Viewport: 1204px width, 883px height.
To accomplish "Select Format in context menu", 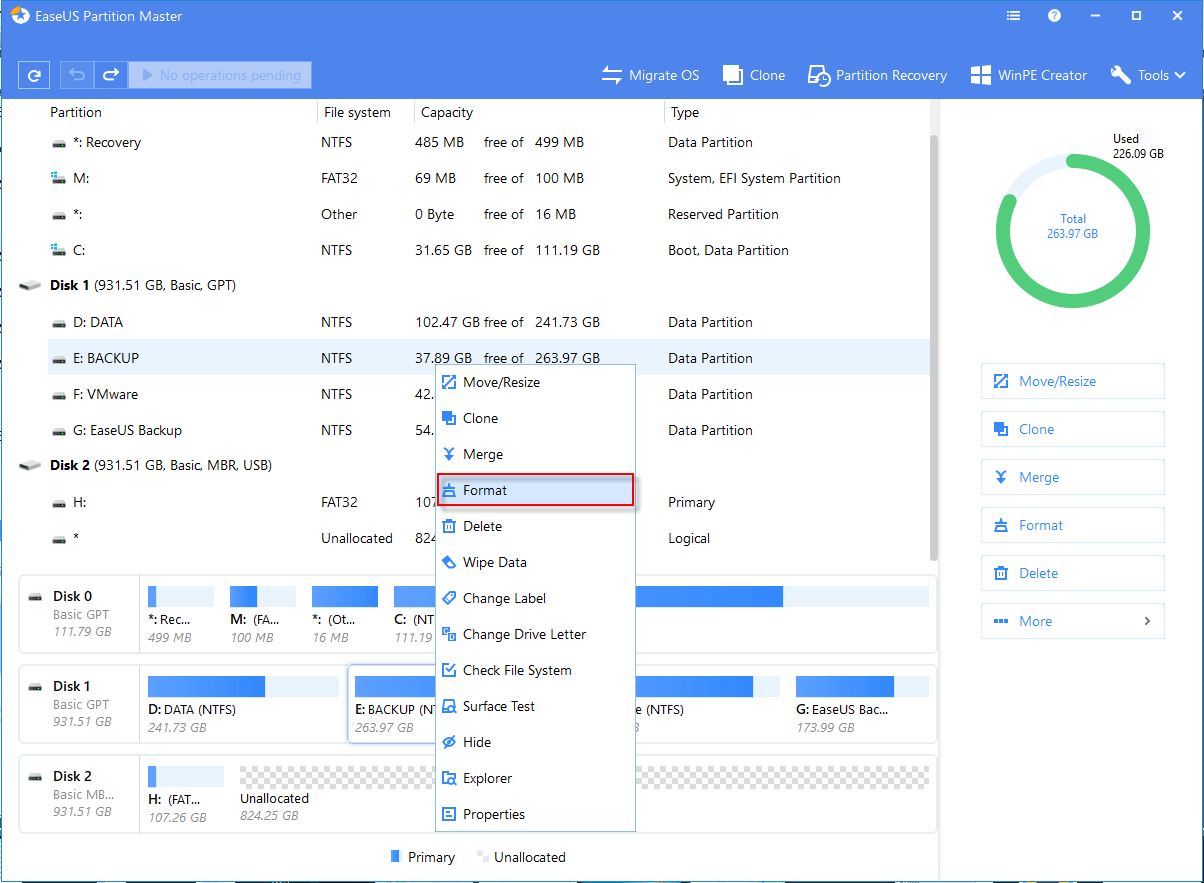I will [535, 490].
